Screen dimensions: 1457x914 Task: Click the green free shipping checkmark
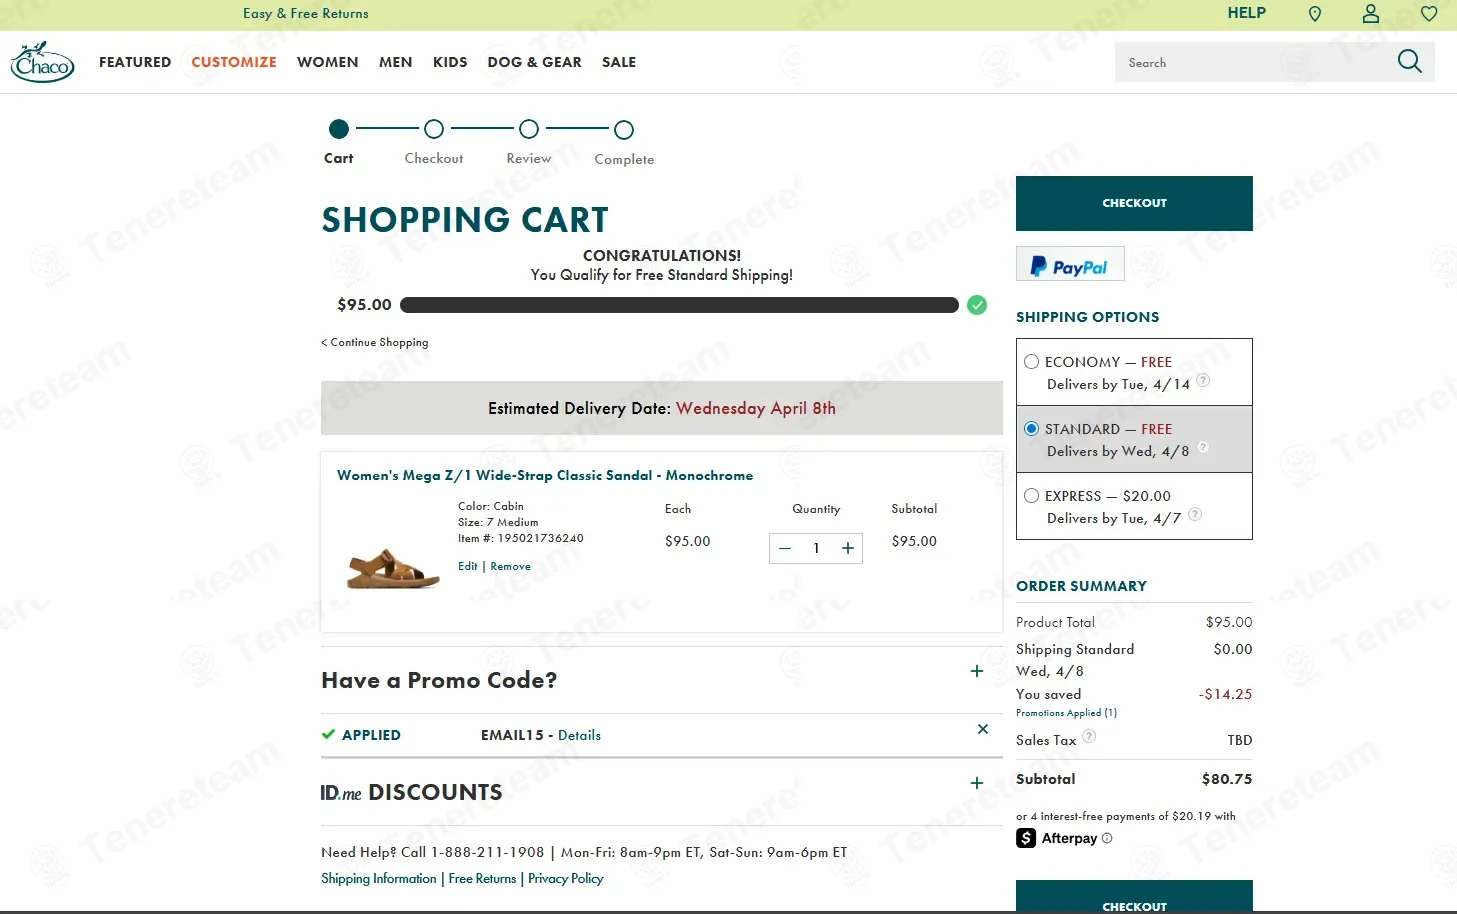tap(977, 305)
